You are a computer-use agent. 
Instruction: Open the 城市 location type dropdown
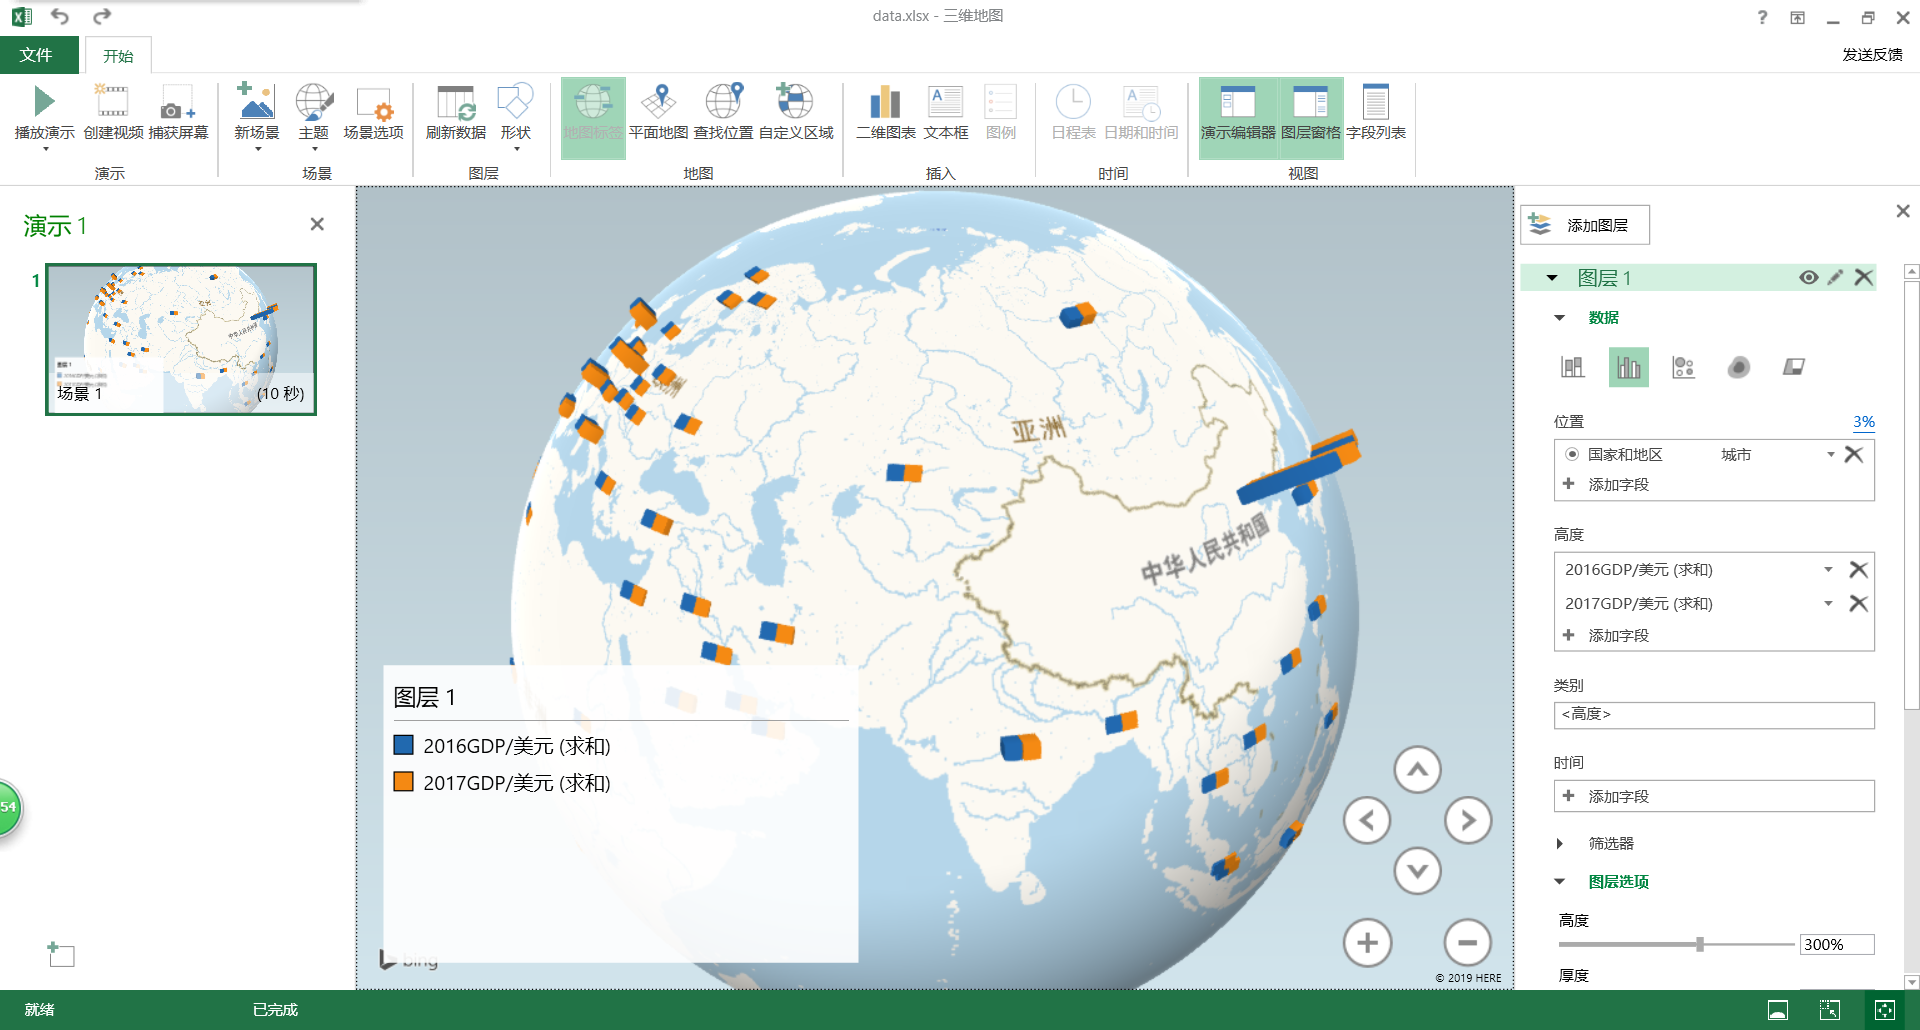pyautogui.click(x=1830, y=454)
